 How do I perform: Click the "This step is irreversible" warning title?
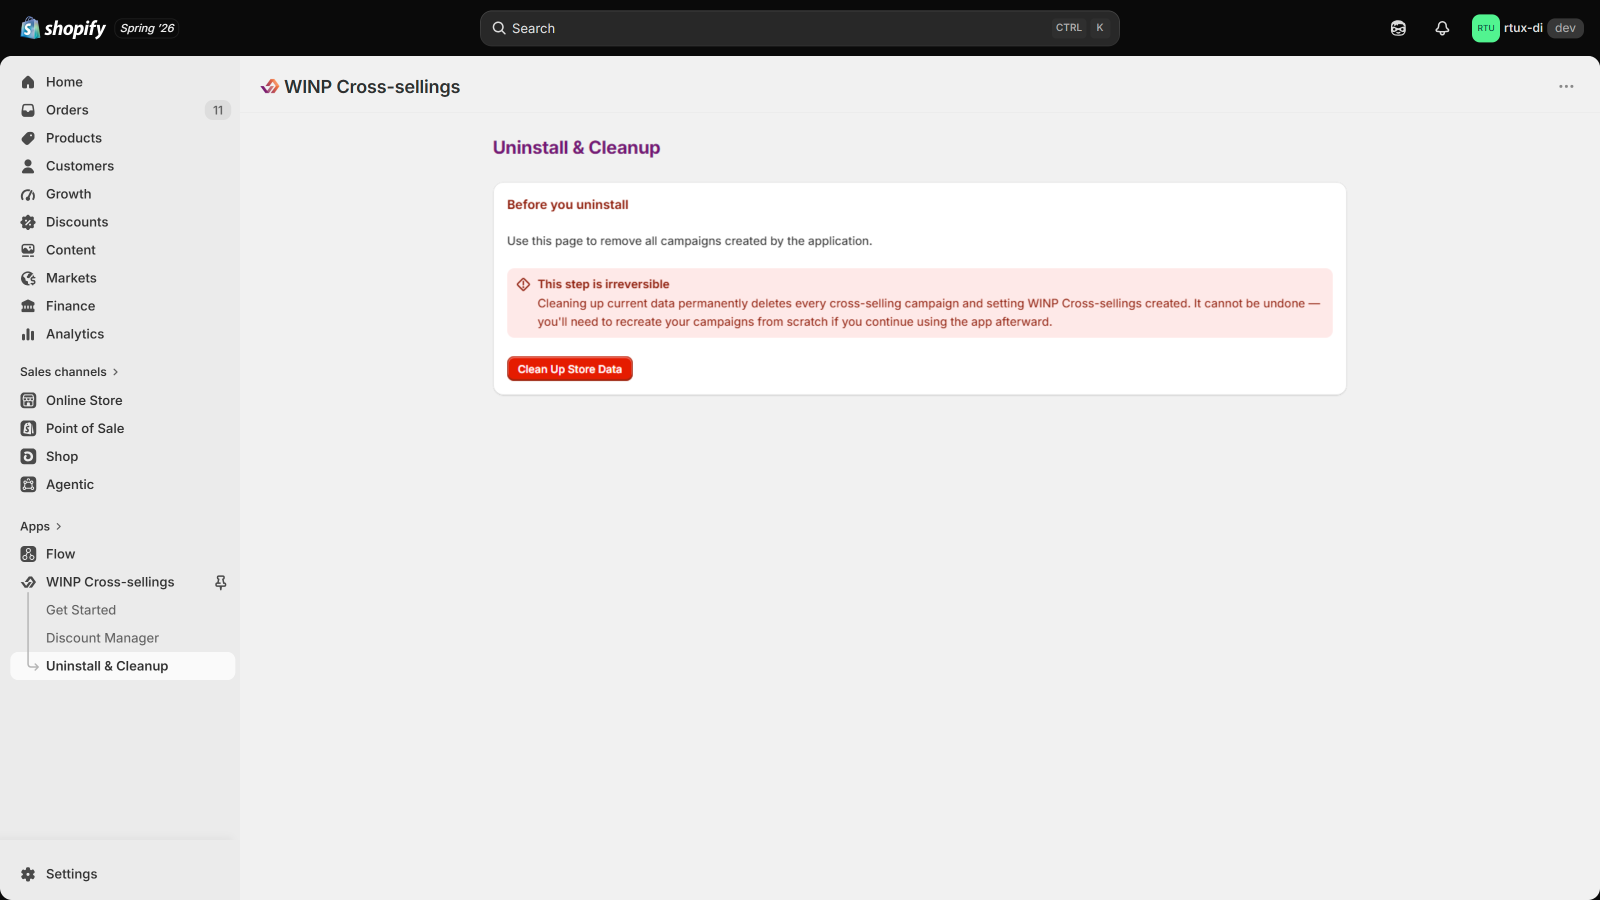603,284
